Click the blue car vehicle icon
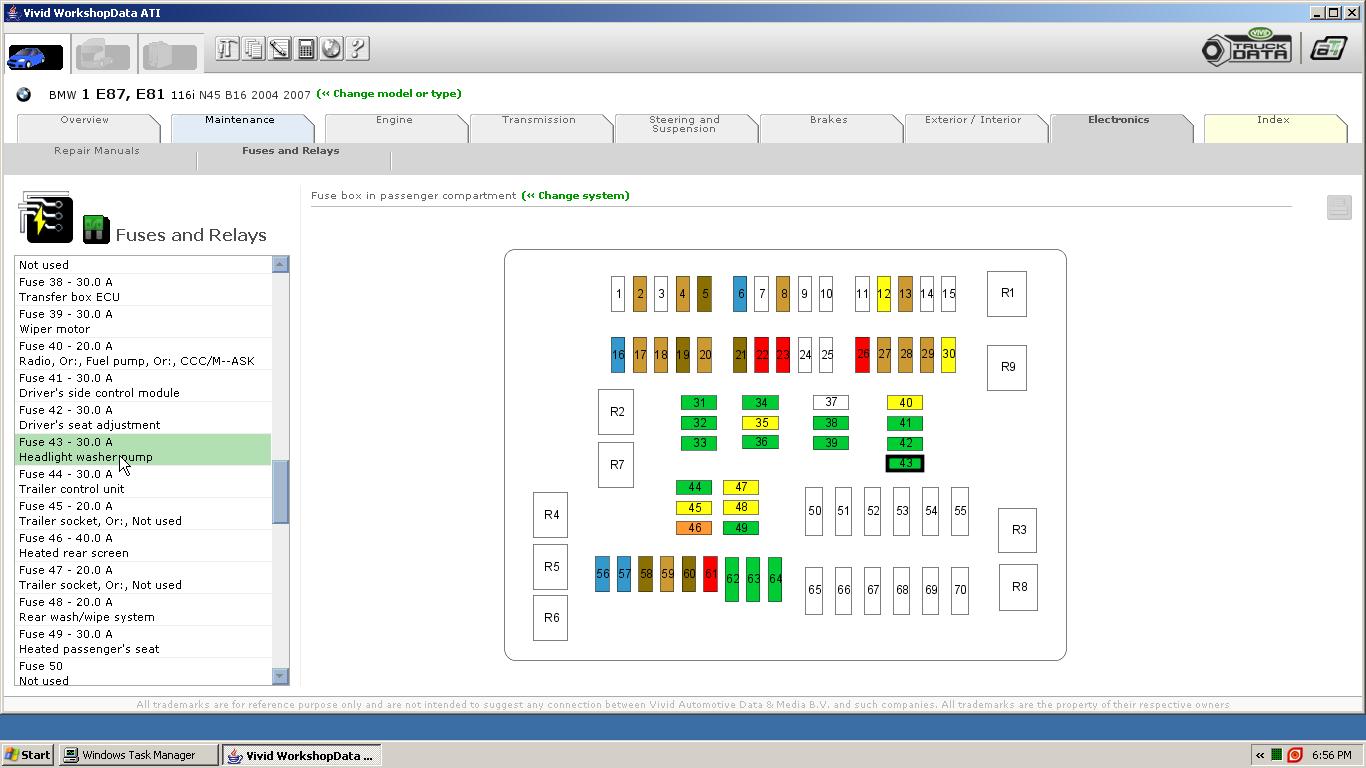This screenshot has height=768, width=1366. coord(35,56)
